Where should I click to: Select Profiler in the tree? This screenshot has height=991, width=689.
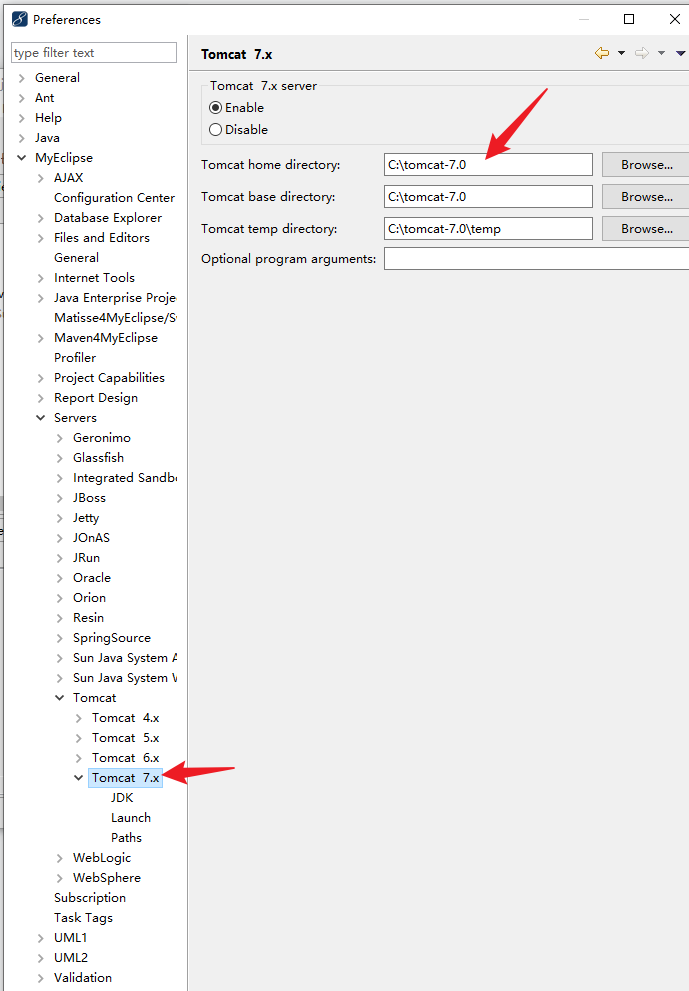pos(75,358)
